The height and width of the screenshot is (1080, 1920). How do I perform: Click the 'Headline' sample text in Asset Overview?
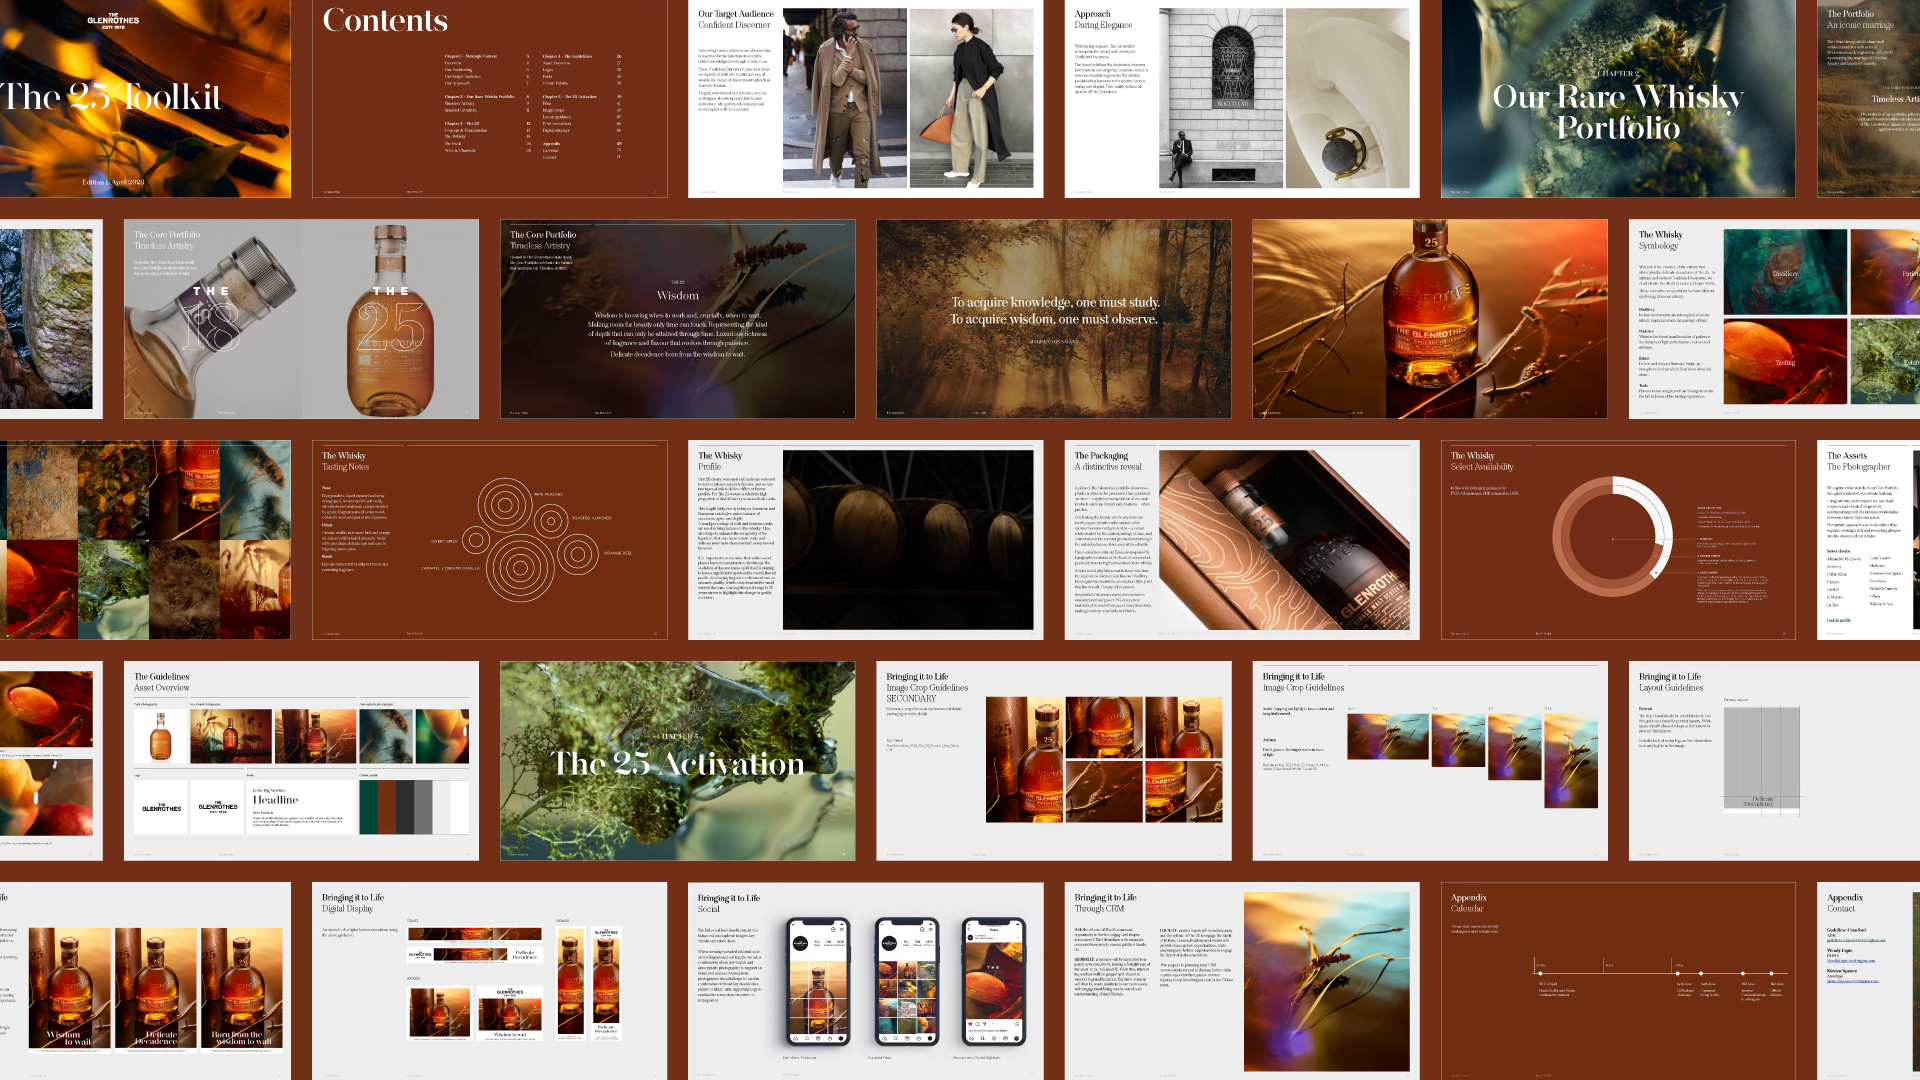click(275, 800)
